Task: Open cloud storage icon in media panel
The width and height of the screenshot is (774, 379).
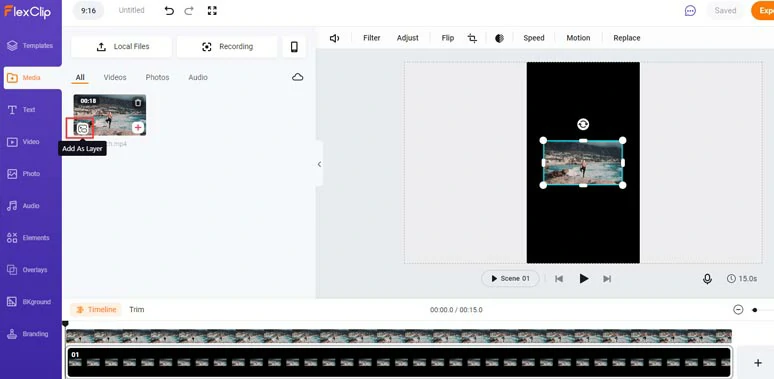Action: tap(298, 77)
